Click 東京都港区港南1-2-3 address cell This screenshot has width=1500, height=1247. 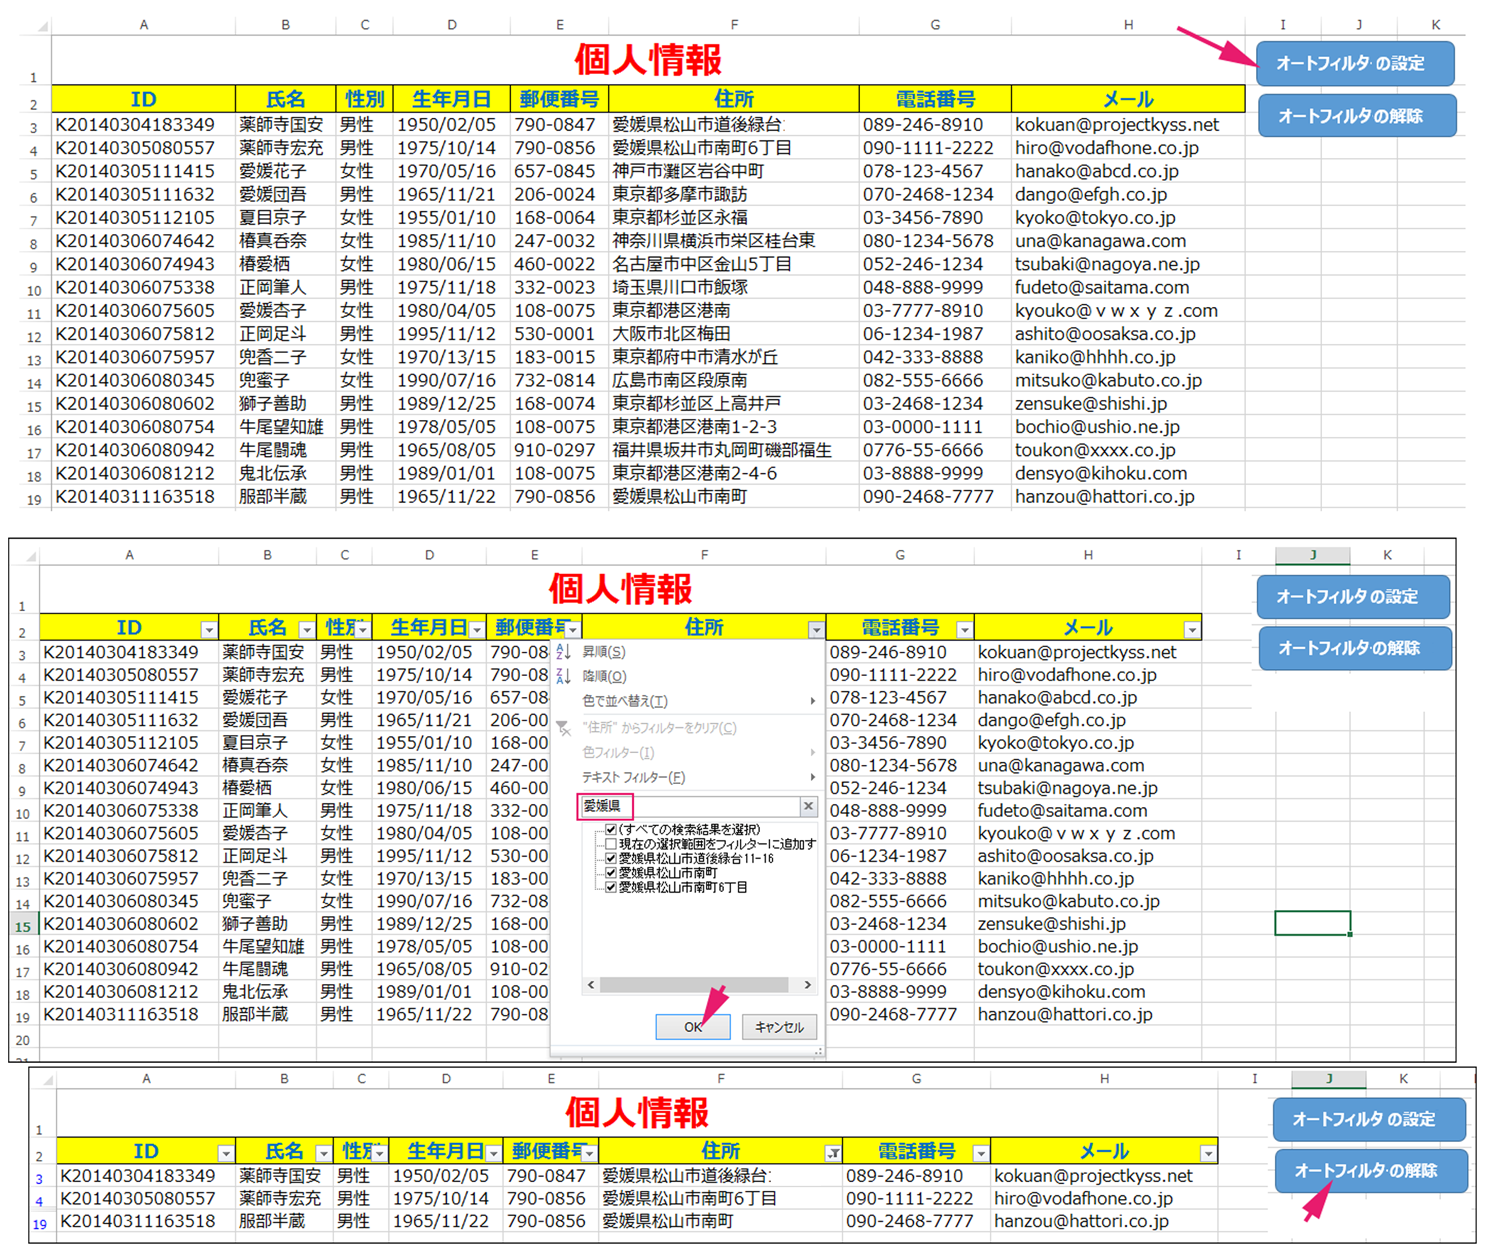click(x=733, y=427)
